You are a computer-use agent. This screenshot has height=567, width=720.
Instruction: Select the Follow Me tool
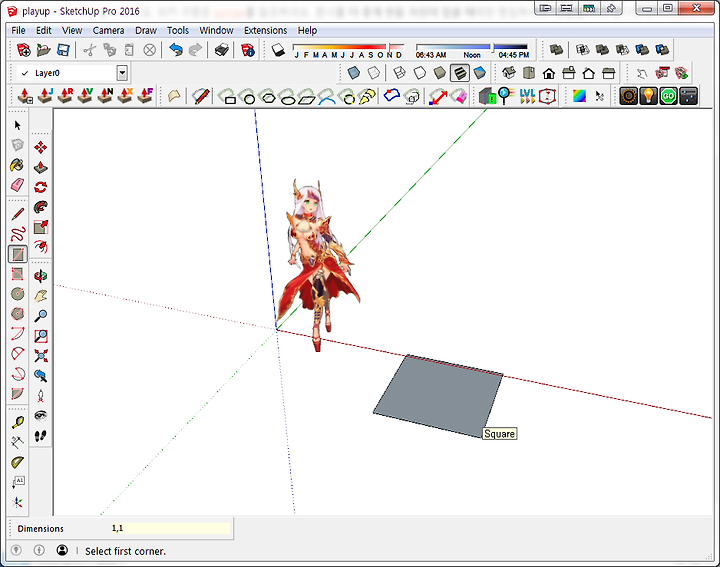coord(40,207)
